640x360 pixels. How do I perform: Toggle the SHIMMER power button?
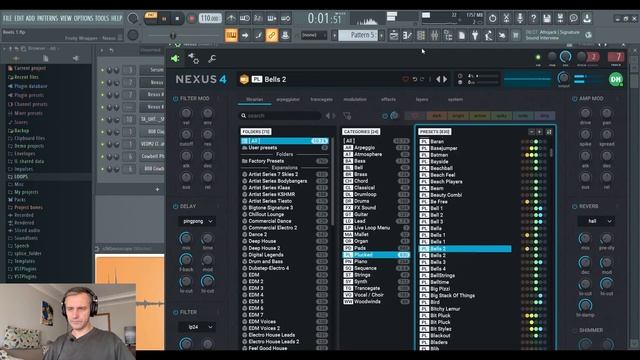click(x=575, y=330)
